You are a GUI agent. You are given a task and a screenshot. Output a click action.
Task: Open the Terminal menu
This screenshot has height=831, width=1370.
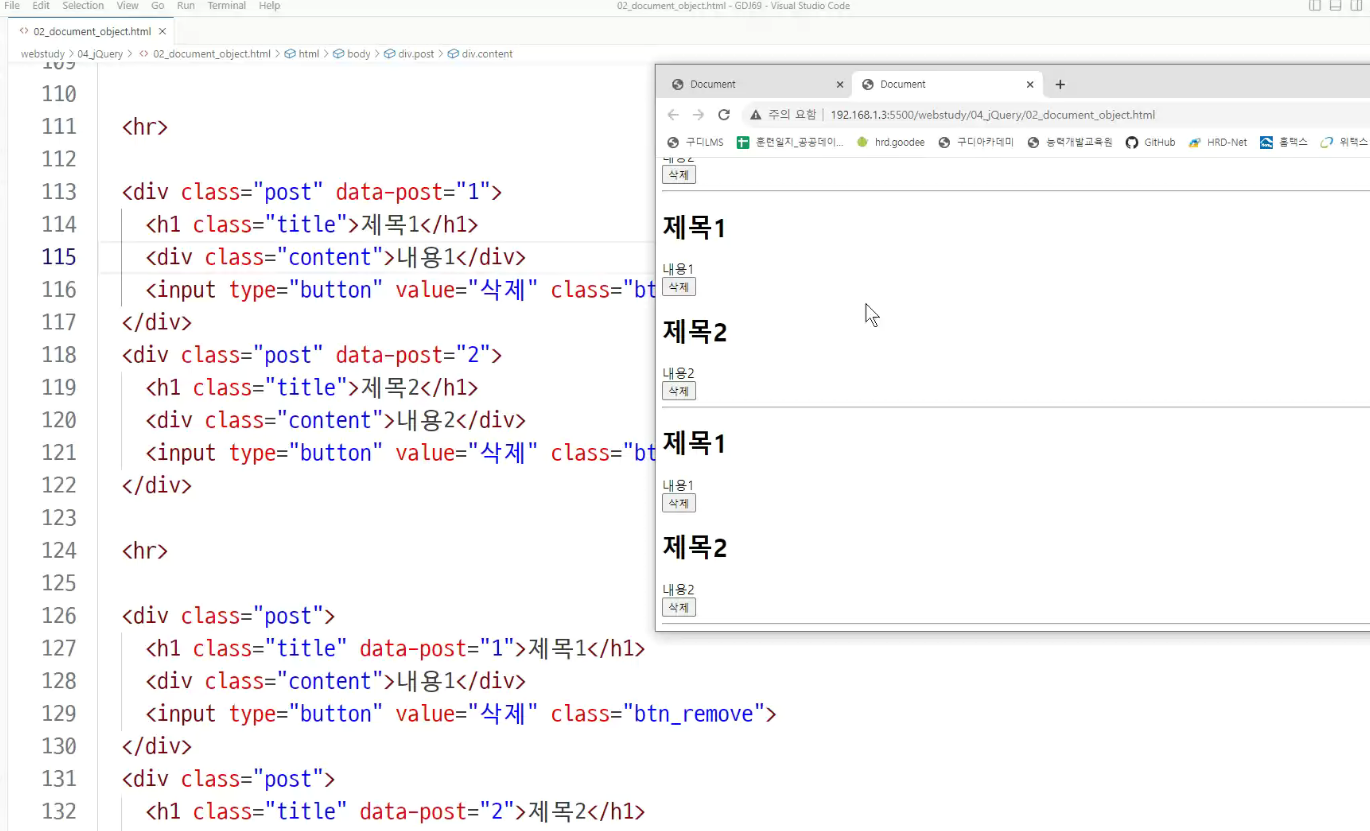(227, 6)
